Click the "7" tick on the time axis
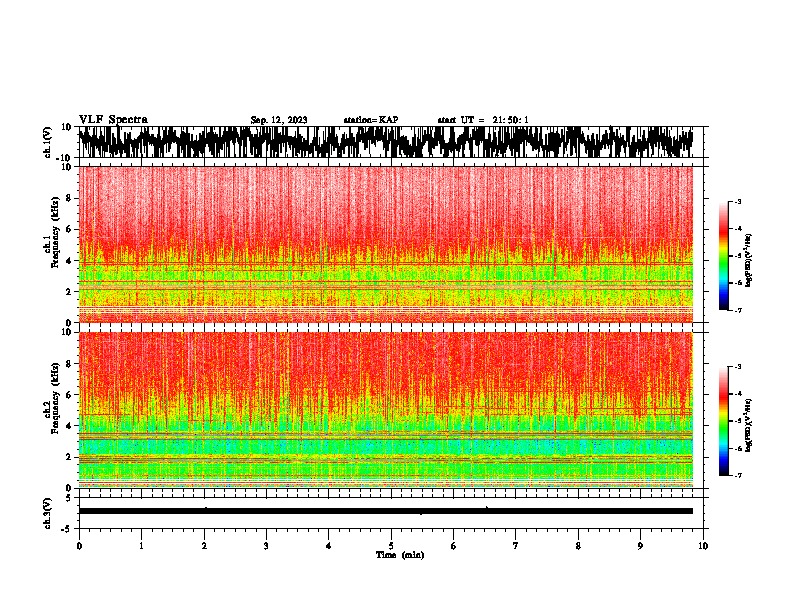This screenshot has height=612, width=792. 516,546
